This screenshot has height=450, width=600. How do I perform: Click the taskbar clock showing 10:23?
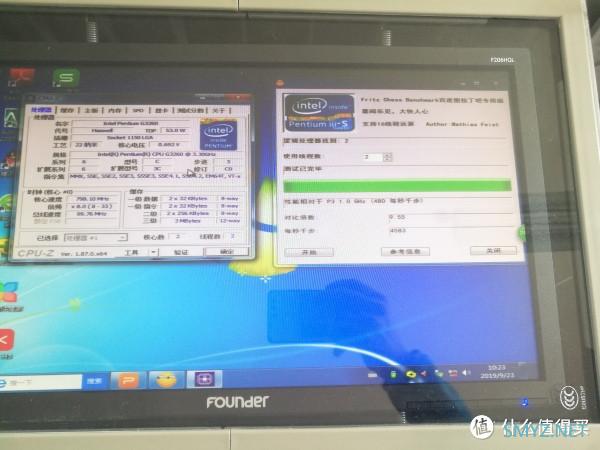click(x=497, y=372)
